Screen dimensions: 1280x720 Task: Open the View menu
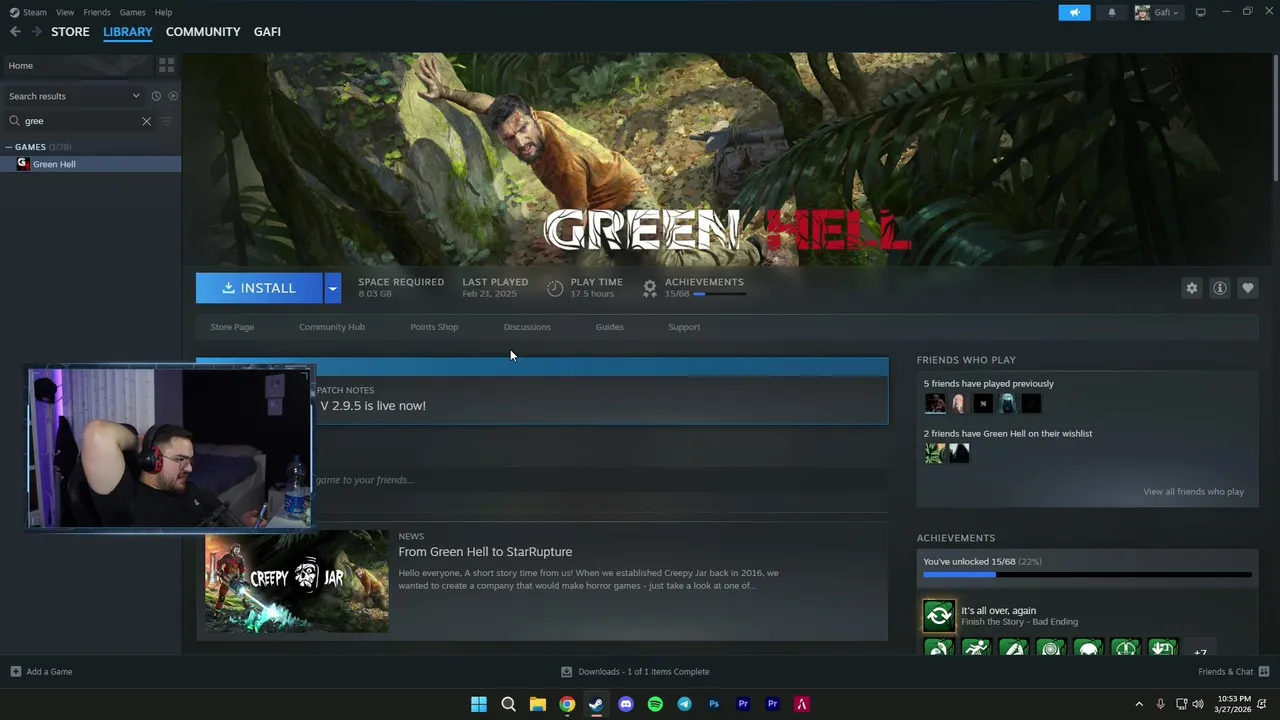65,12
